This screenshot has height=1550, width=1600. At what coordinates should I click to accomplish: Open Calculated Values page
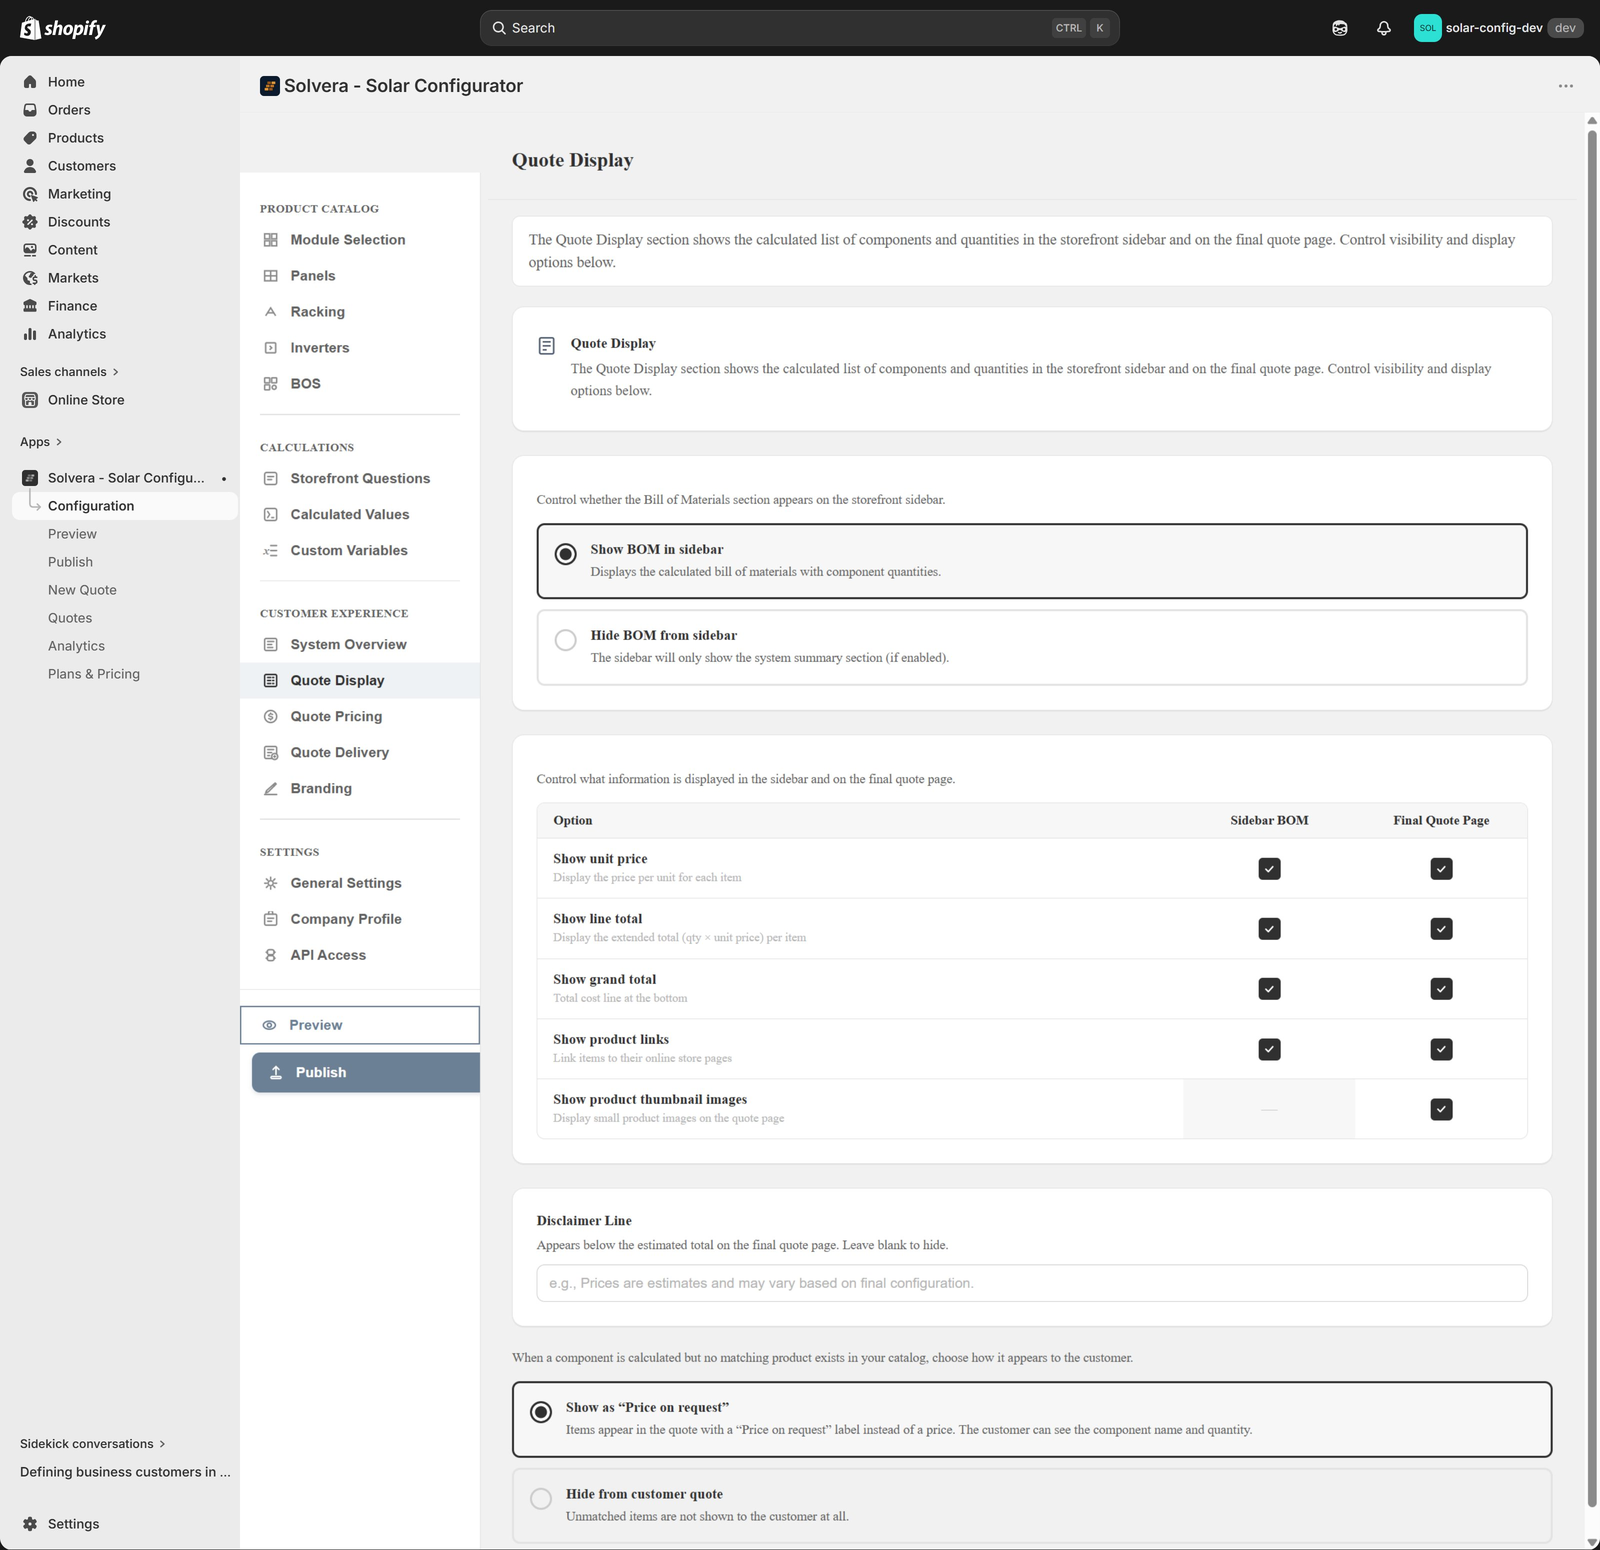[359, 515]
